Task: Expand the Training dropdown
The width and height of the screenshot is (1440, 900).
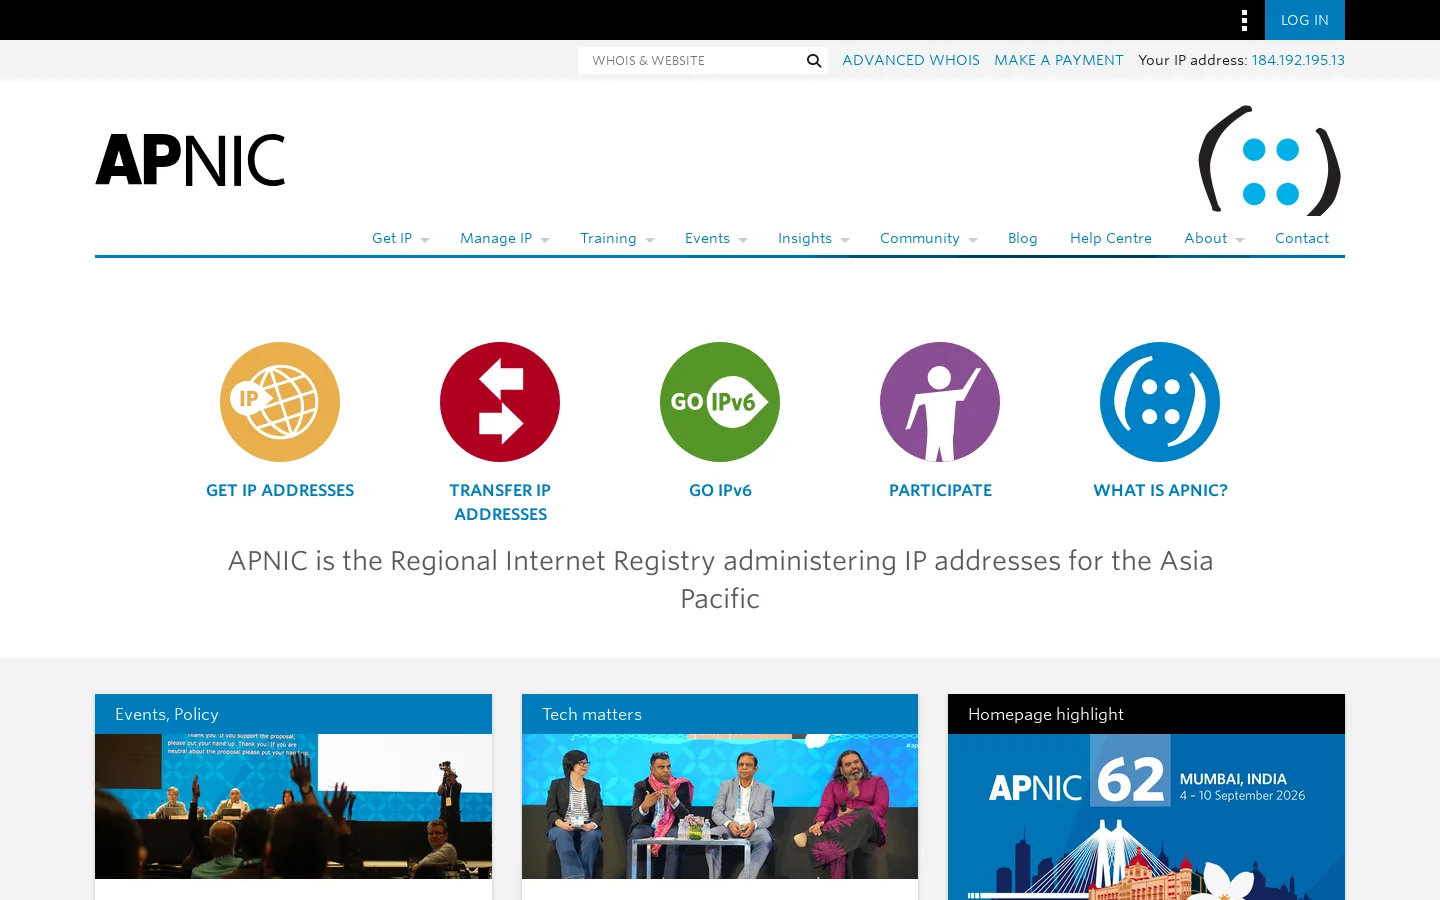Action: click(x=617, y=238)
